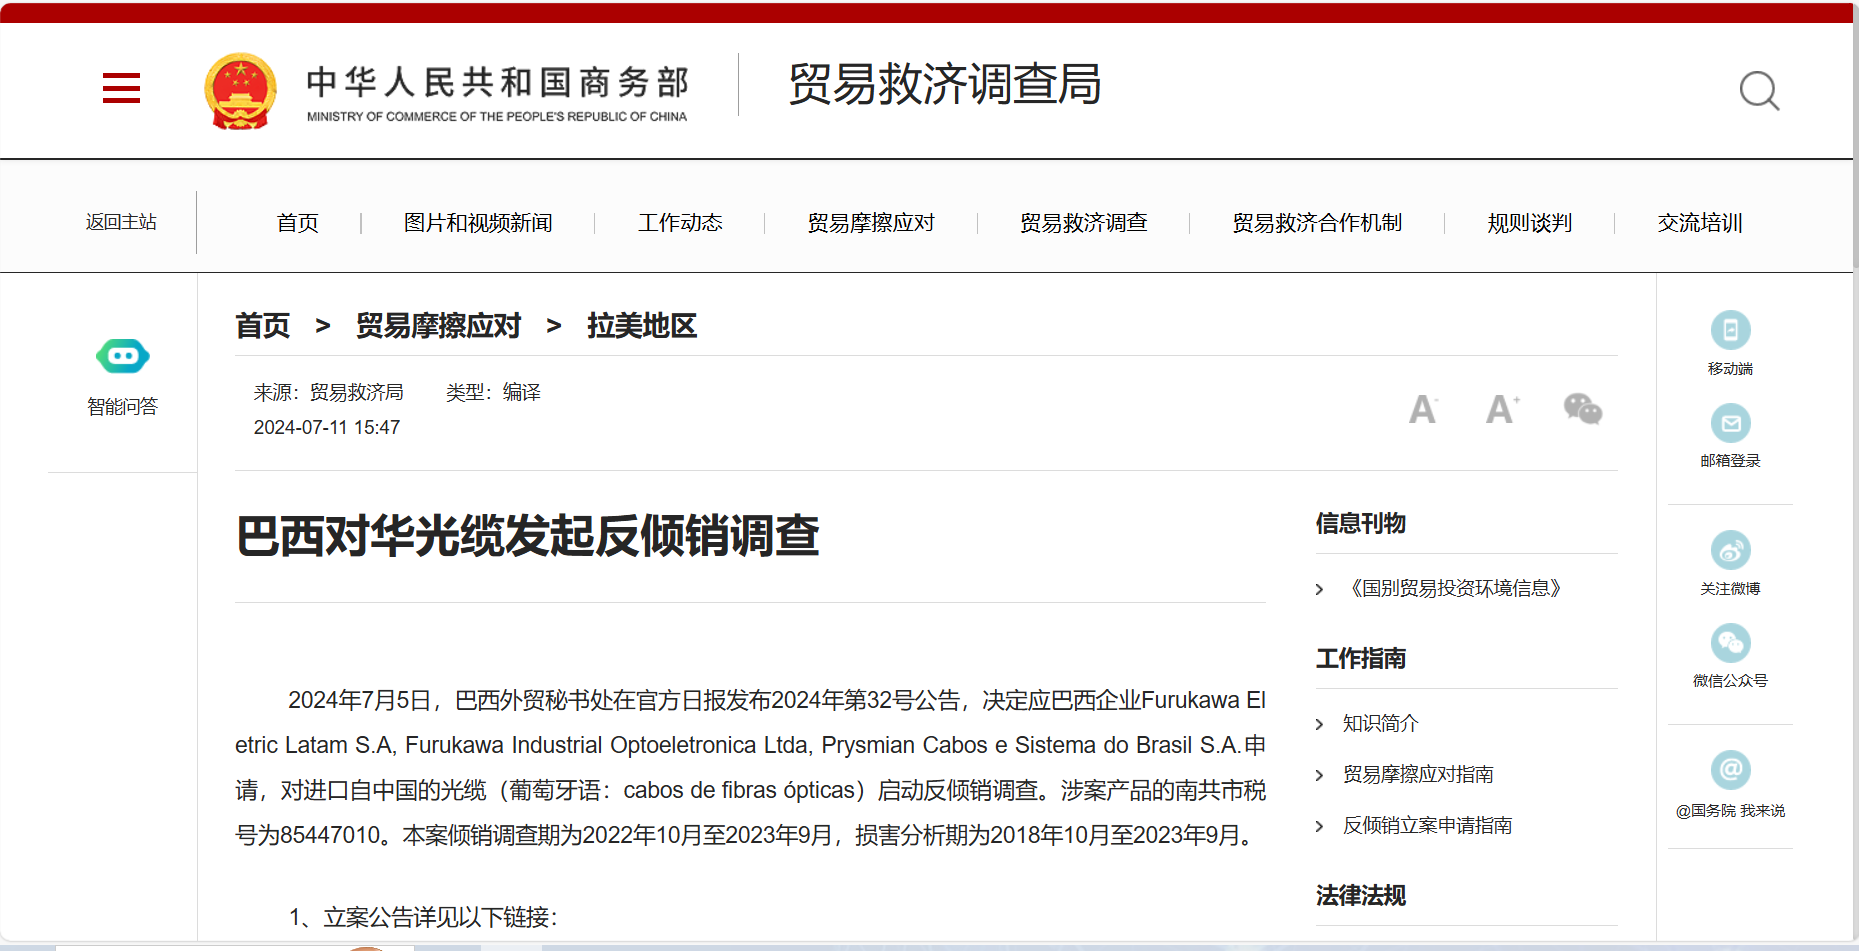This screenshot has width=1859, height=951.
Task: Share article via WeChat icon
Action: [x=1583, y=408]
